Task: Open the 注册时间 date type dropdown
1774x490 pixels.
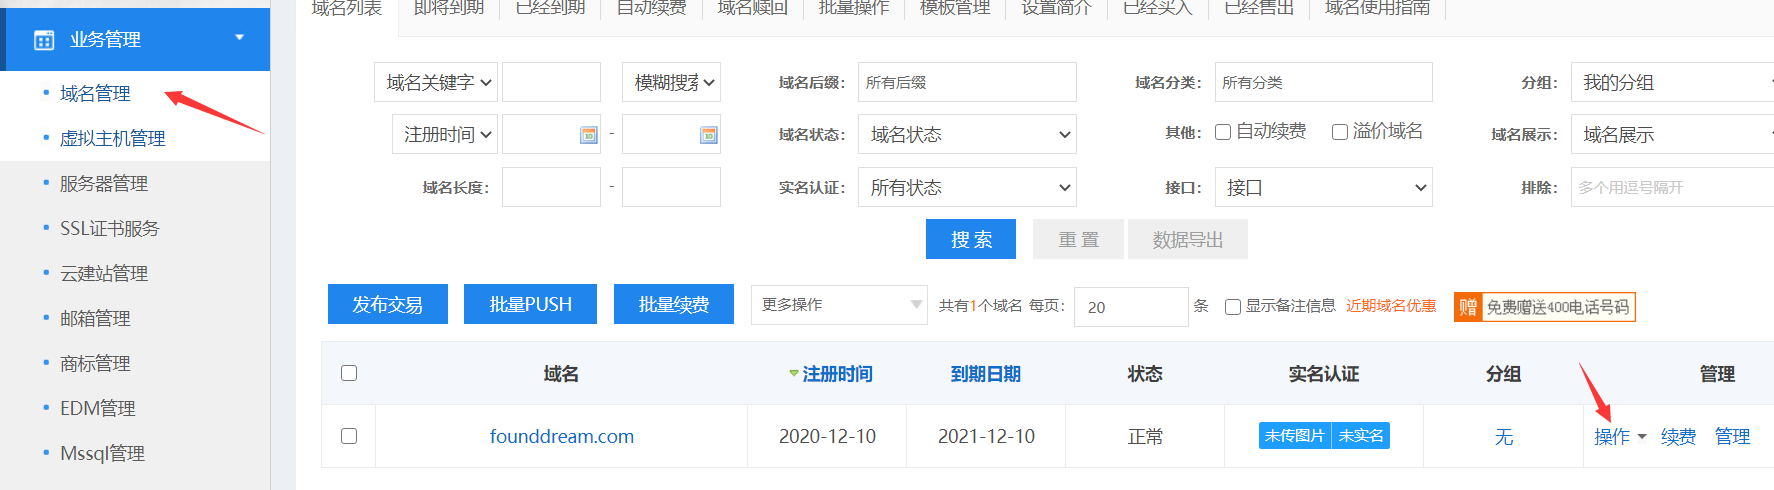Action: [445, 134]
